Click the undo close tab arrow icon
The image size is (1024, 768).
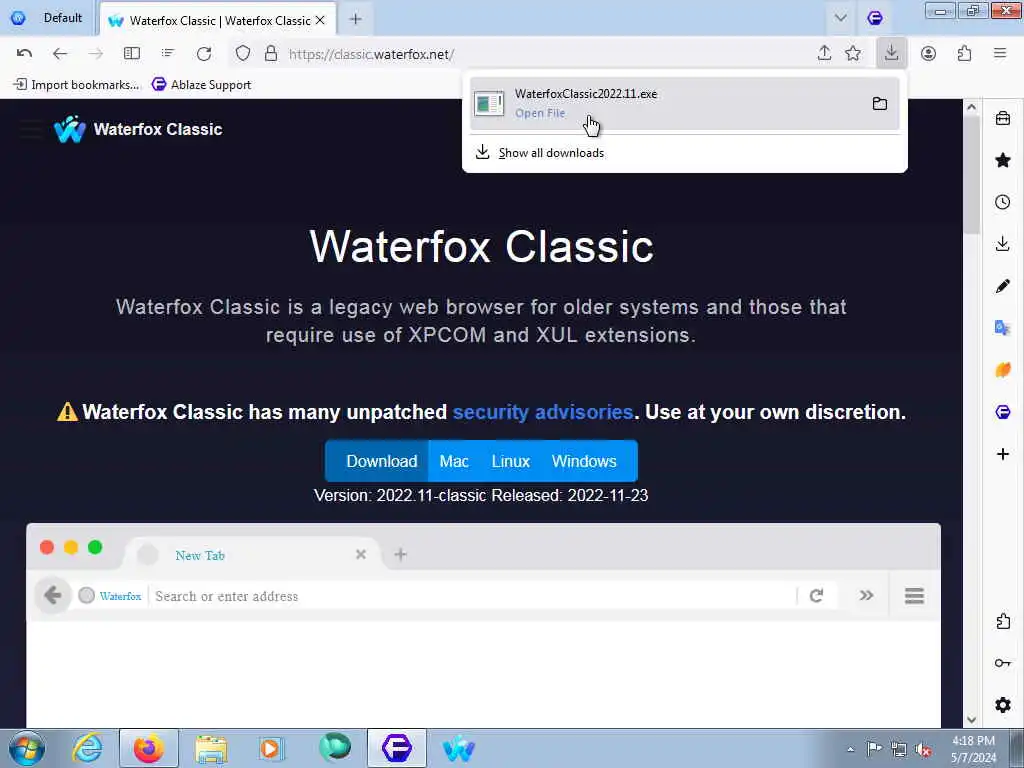coord(24,54)
